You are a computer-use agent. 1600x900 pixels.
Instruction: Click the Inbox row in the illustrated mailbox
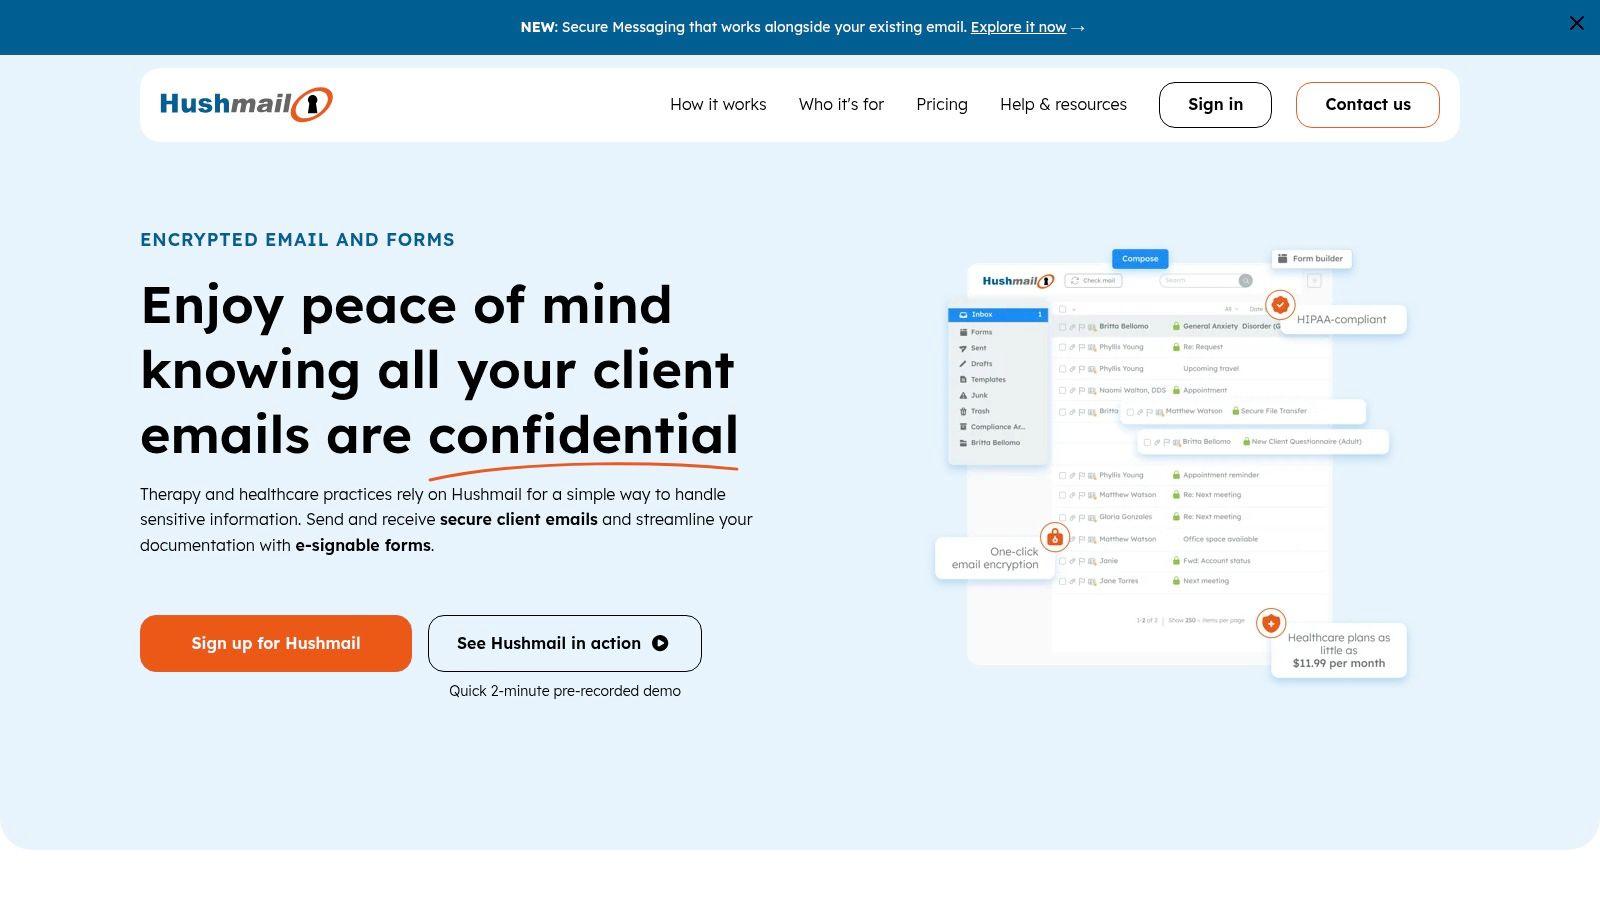click(x=998, y=315)
